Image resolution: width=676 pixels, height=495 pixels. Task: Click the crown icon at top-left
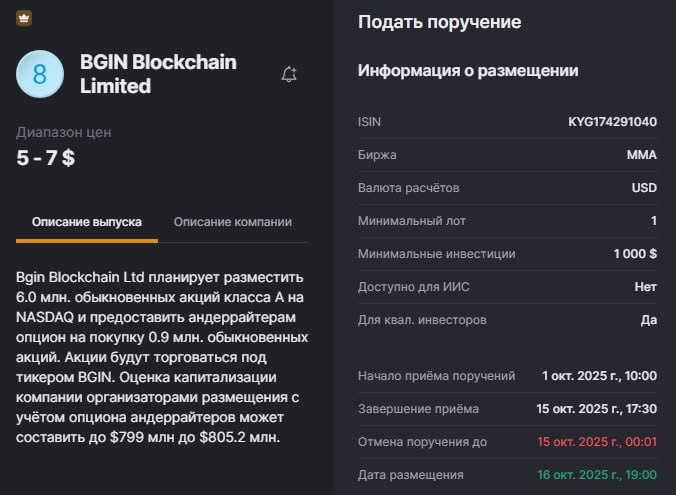[x=24, y=18]
